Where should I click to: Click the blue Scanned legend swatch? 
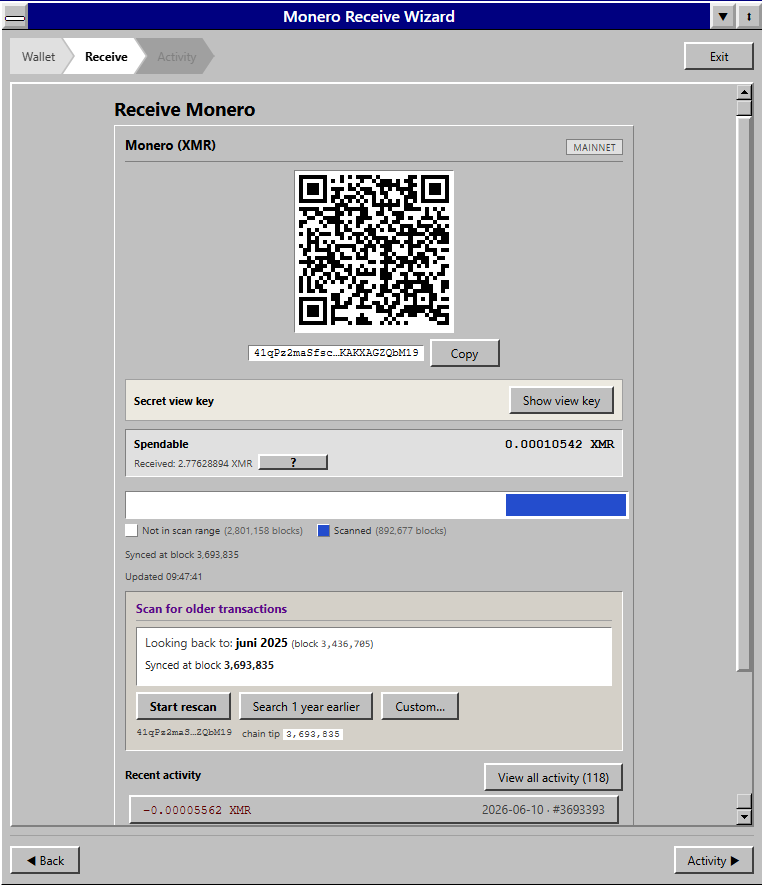(323, 531)
